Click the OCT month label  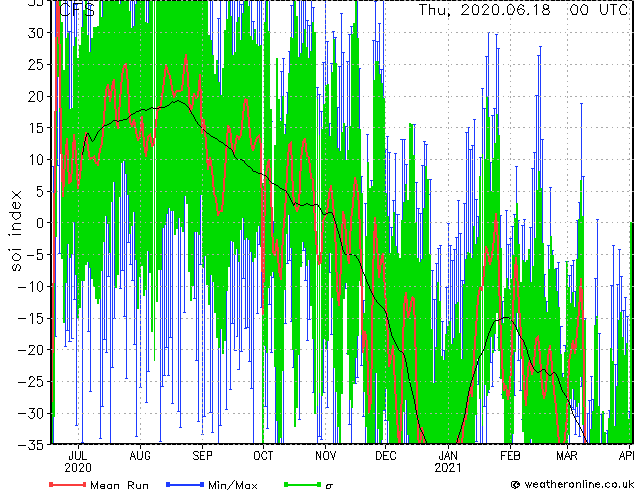(x=263, y=456)
